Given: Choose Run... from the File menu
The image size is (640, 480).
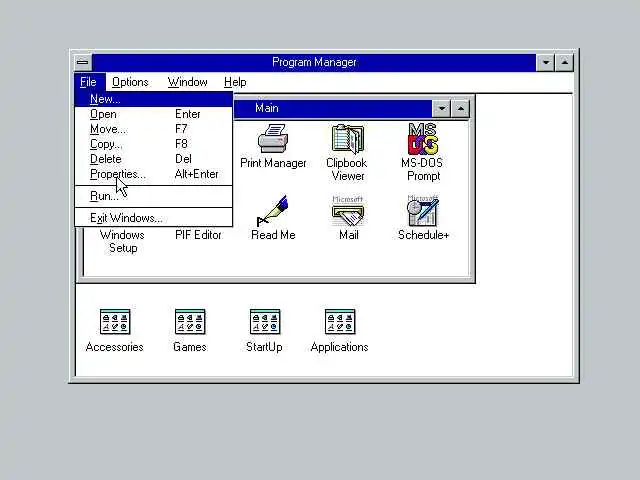Looking at the screenshot, I should click(x=153, y=196).
